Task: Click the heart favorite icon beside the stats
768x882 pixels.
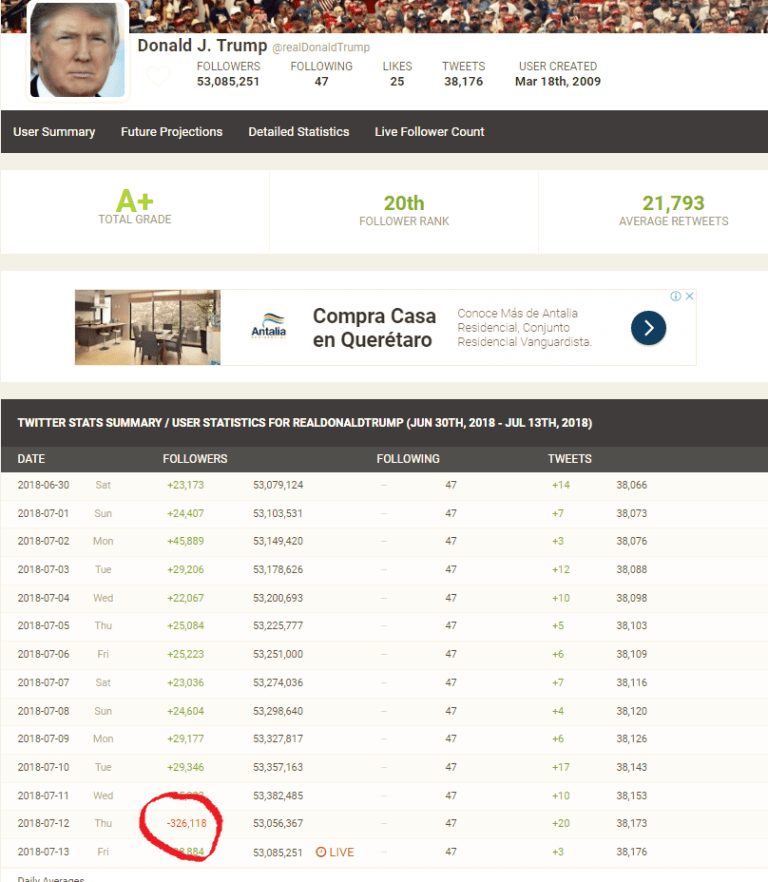Action: click(x=158, y=75)
